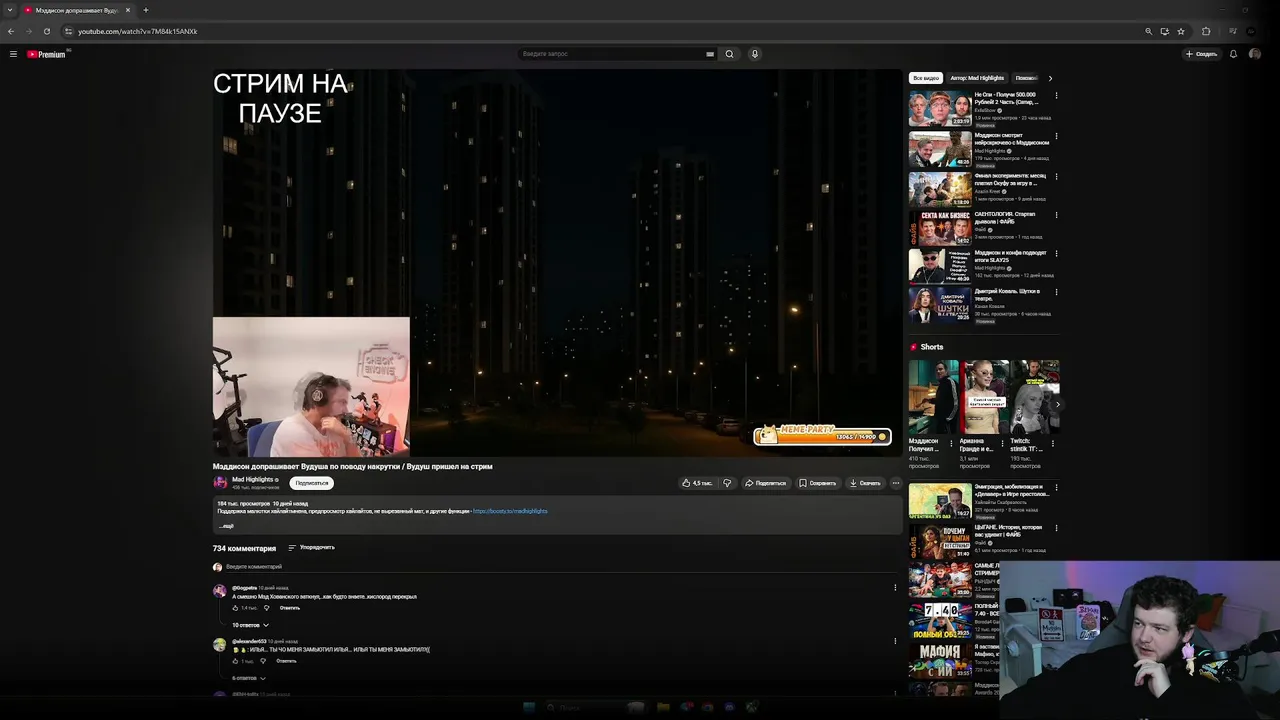Click the main video player
The image size is (1280, 720).
557,263
